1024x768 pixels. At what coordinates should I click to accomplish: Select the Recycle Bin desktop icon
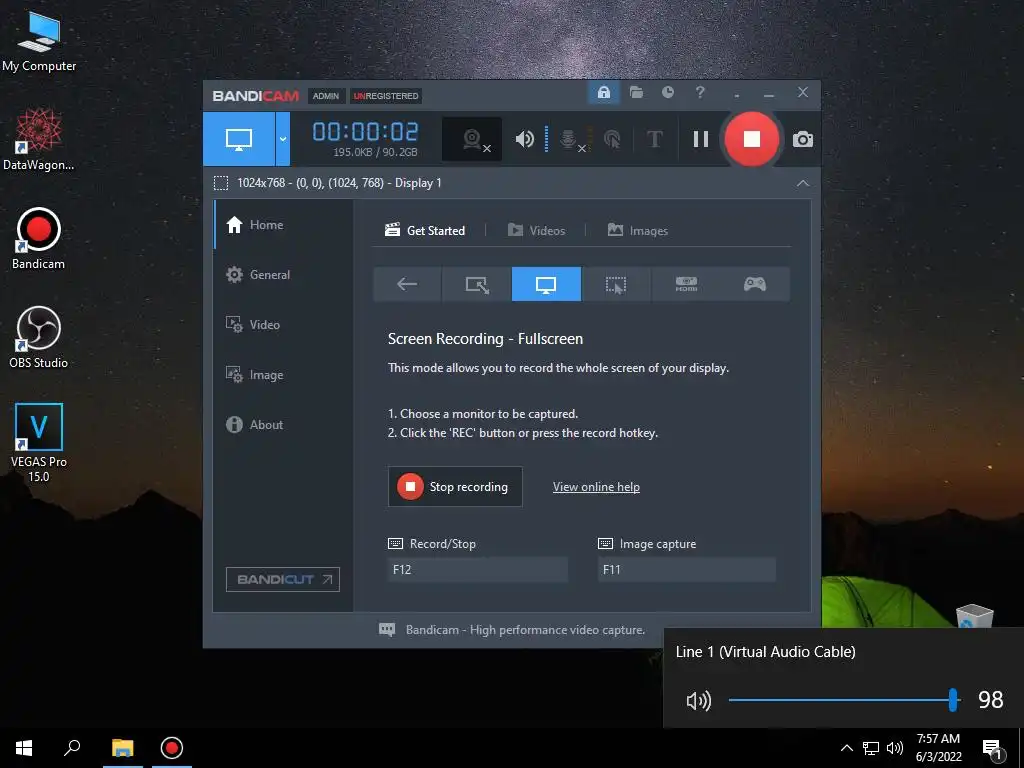click(x=974, y=616)
